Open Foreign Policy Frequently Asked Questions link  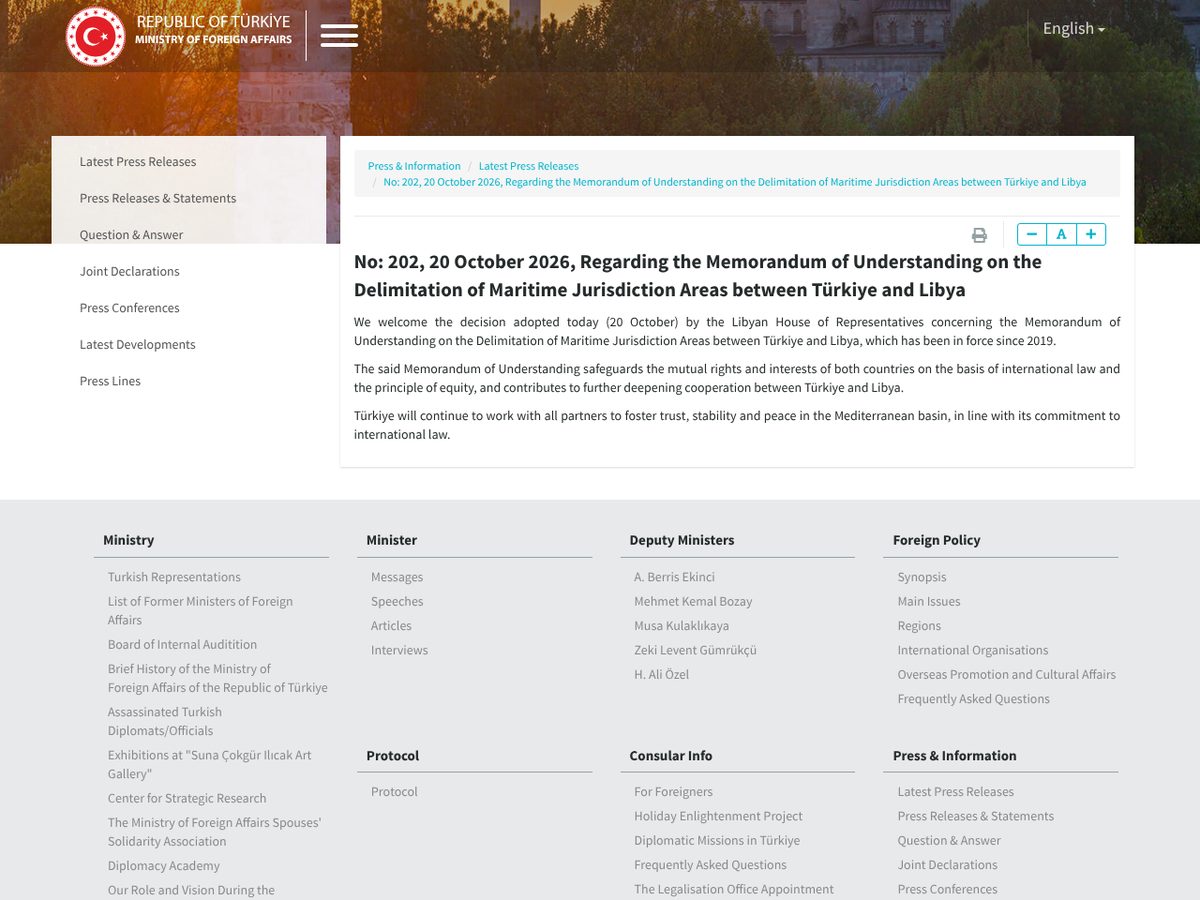tap(974, 699)
